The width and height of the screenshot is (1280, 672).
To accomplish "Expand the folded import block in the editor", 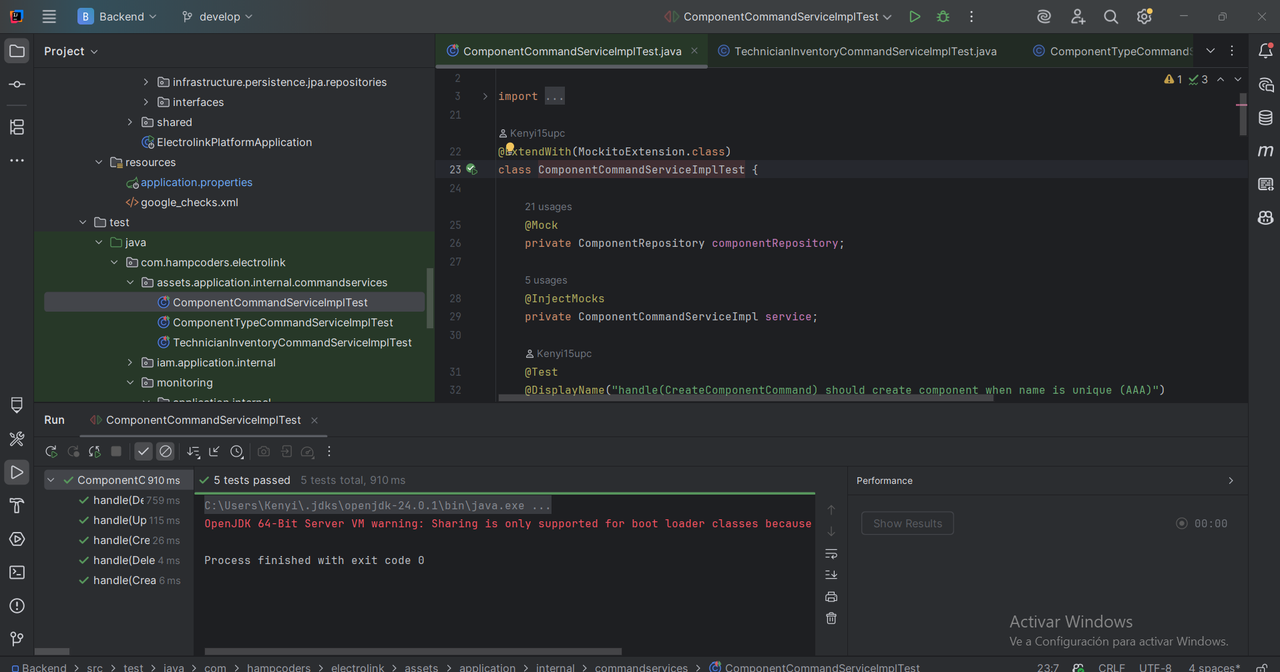I will 485,97.
